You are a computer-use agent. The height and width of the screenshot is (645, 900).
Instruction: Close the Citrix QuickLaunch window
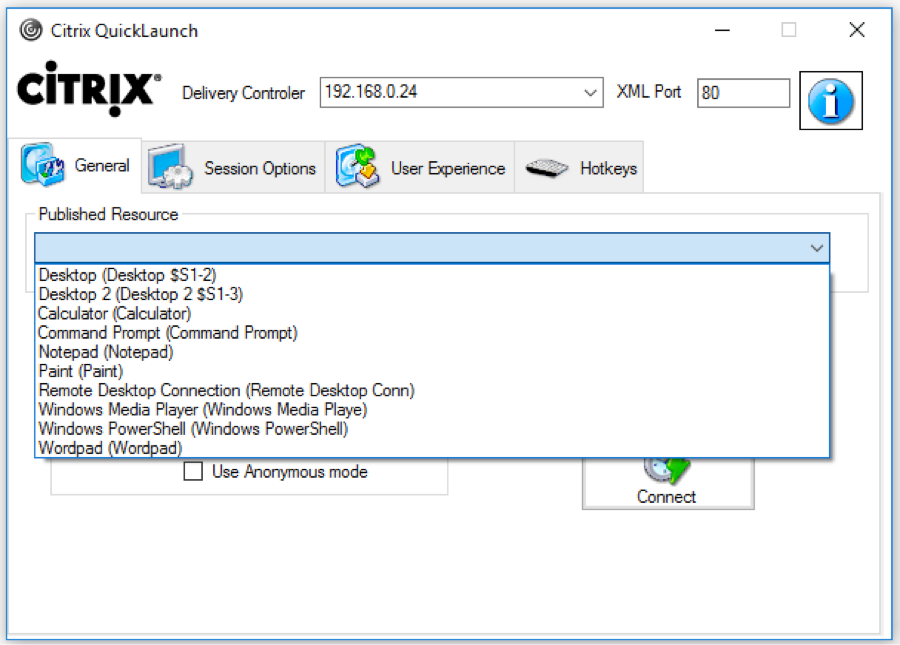(x=856, y=30)
